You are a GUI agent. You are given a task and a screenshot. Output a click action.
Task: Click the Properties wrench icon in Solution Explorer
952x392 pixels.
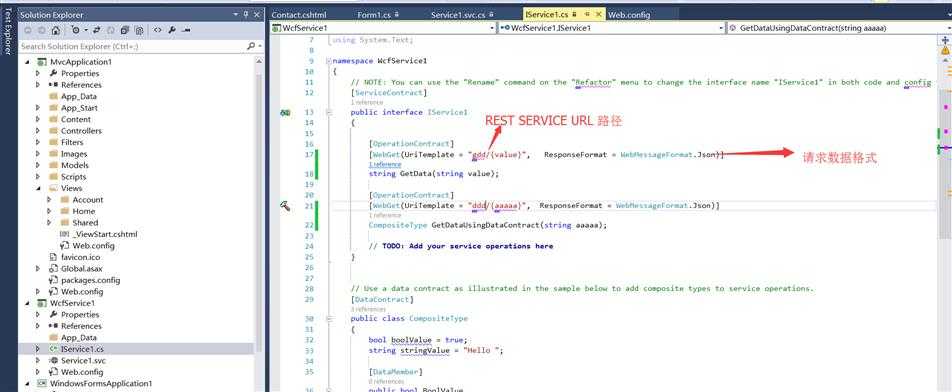tap(172, 30)
